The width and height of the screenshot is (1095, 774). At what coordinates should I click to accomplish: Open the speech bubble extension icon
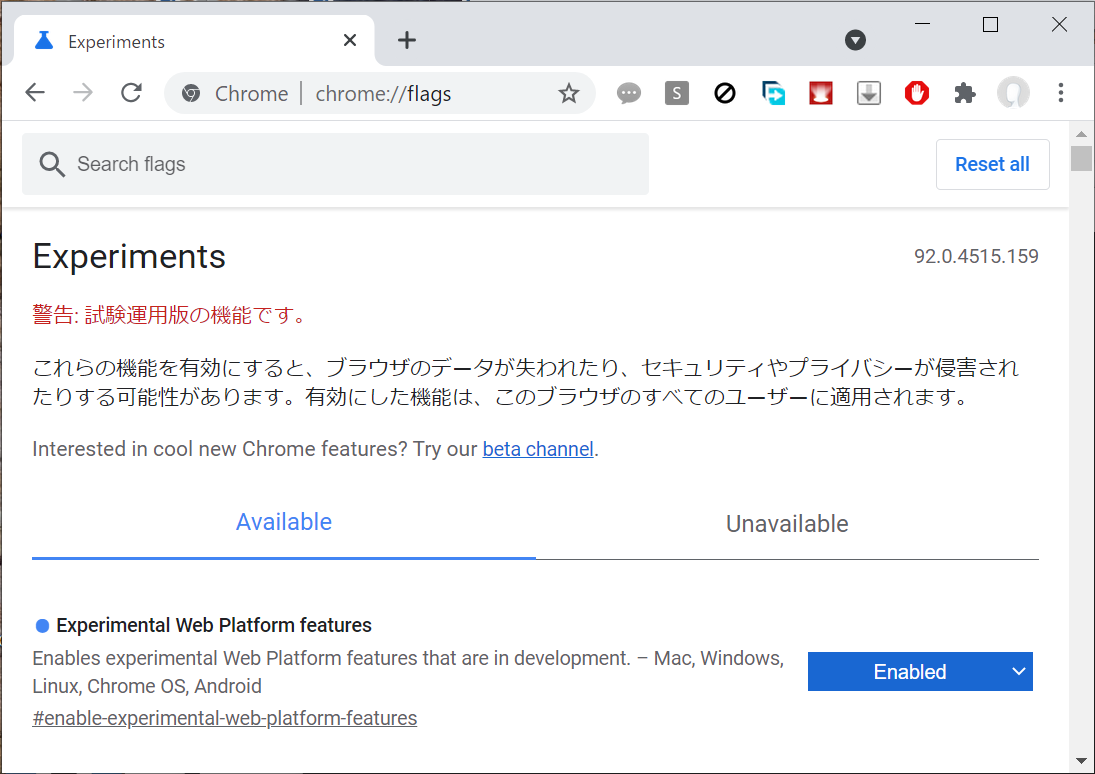(x=629, y=93)
